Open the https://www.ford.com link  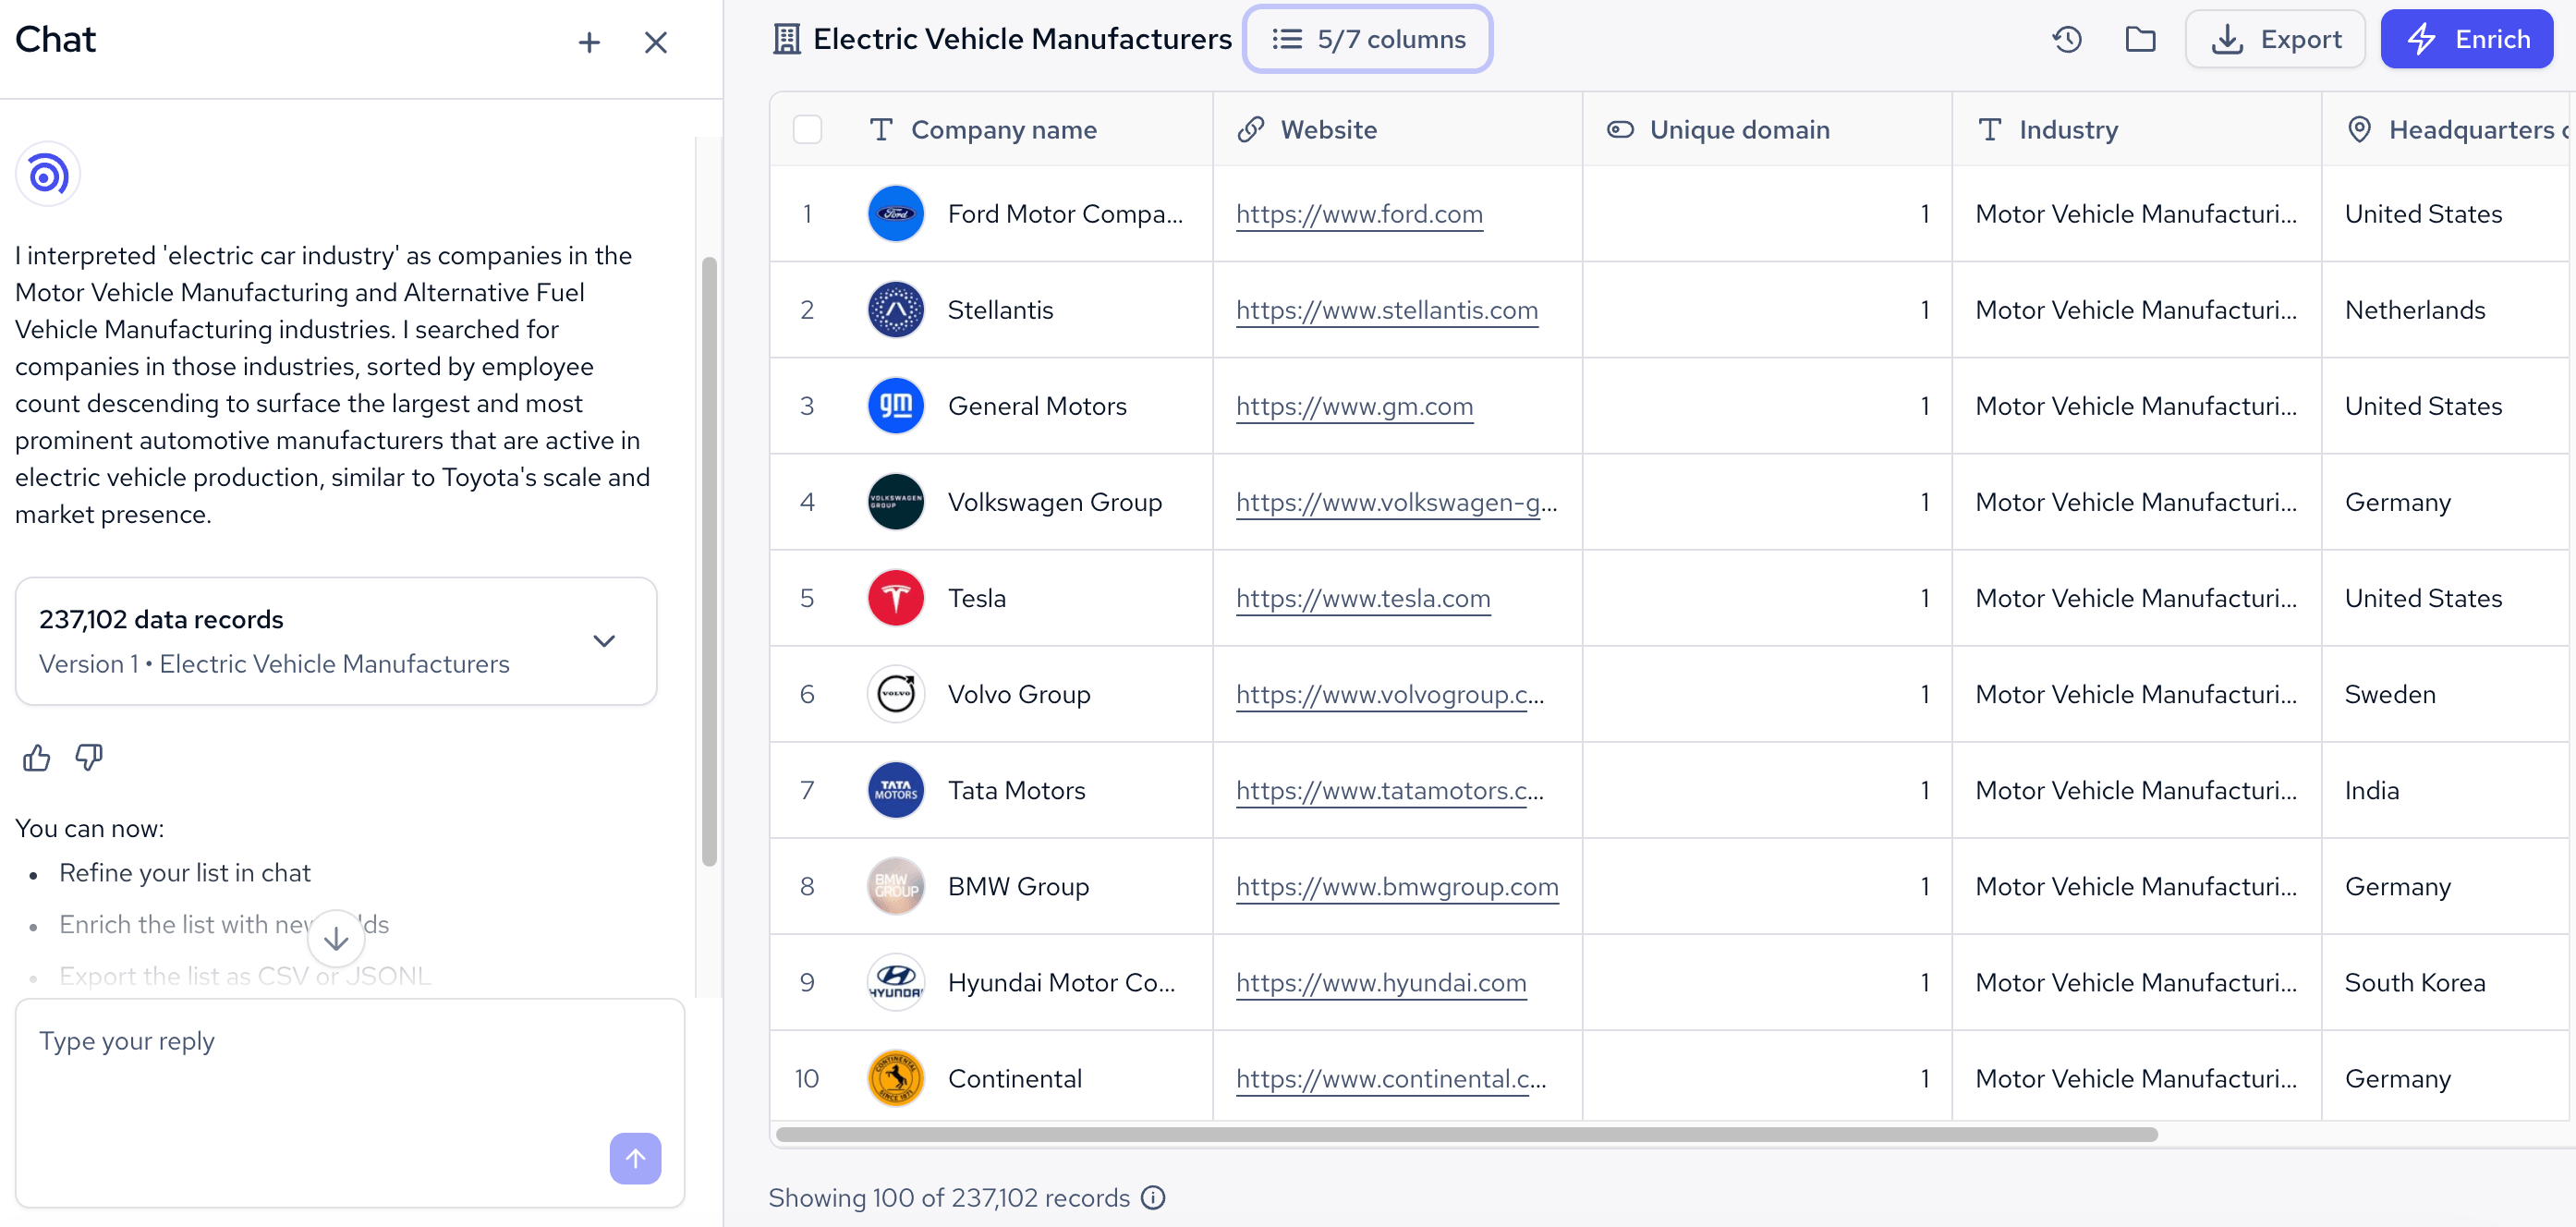click(x=1359, y=214)
